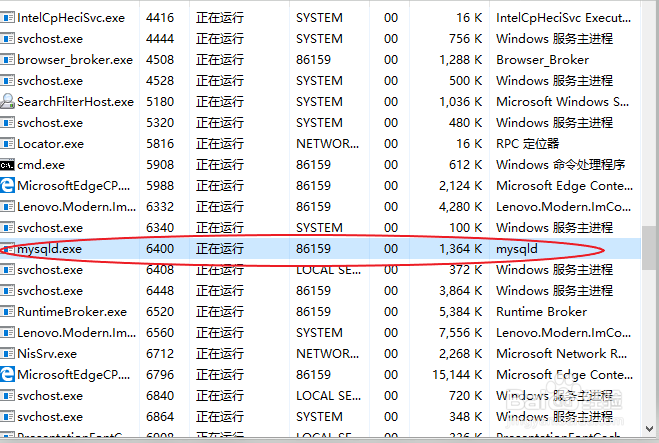659x443 pixels.
Task: Click the browser_broker.exe process icon
Action: [x=7, y=60]
